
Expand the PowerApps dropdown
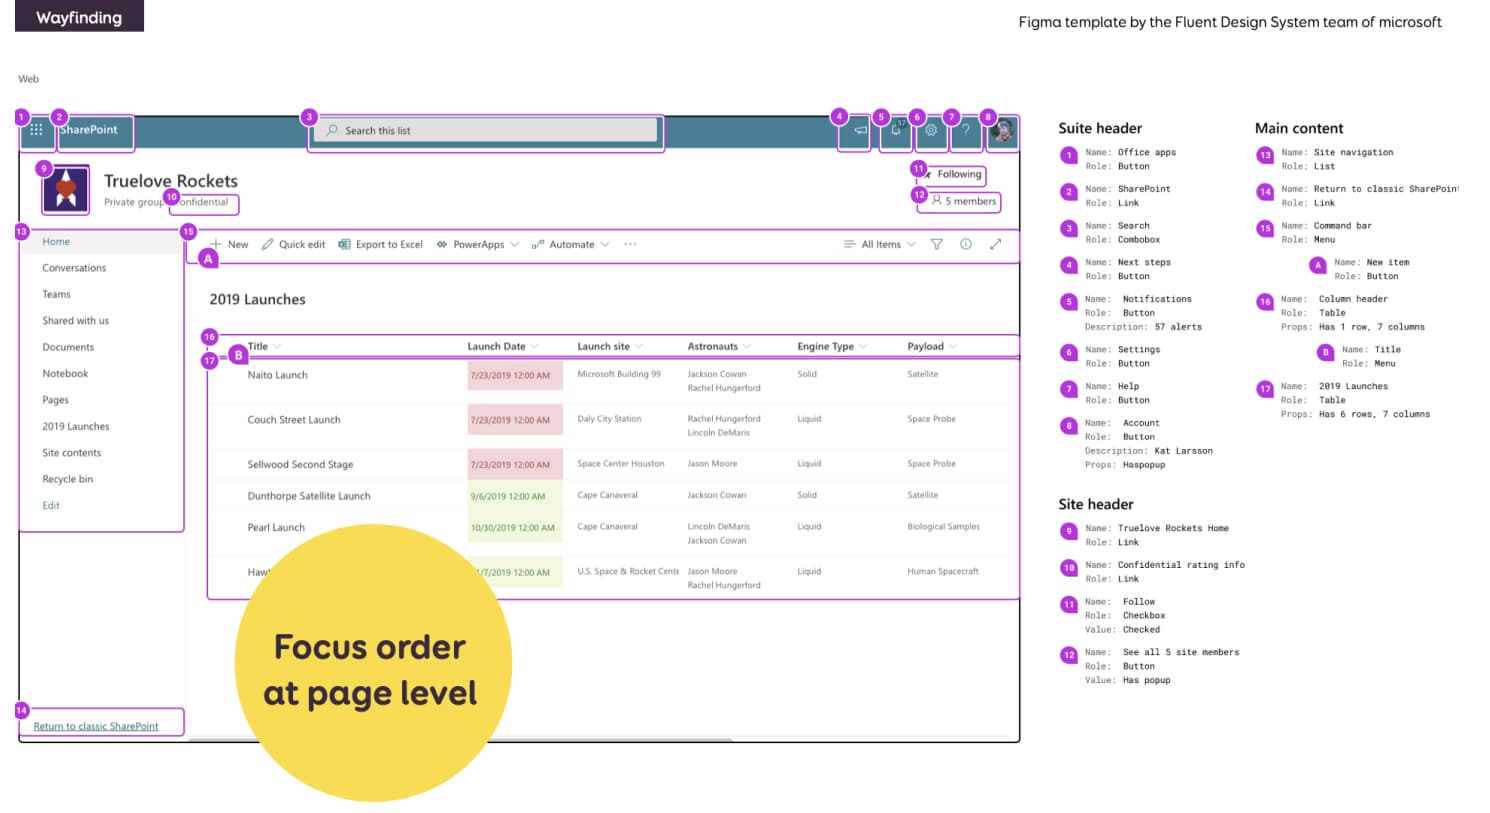pyautogui.click(x=478, y=244)
